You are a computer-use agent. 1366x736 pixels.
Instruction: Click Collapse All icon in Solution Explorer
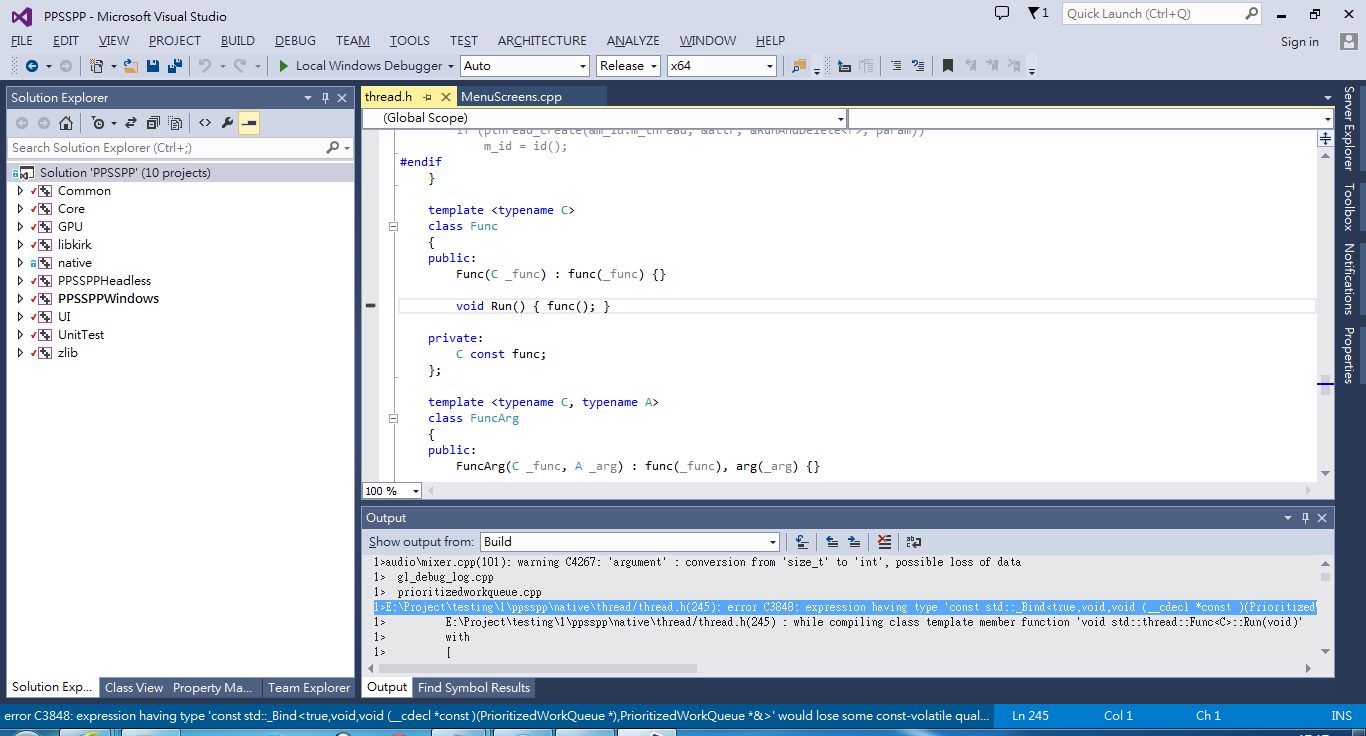coord(153,123)
